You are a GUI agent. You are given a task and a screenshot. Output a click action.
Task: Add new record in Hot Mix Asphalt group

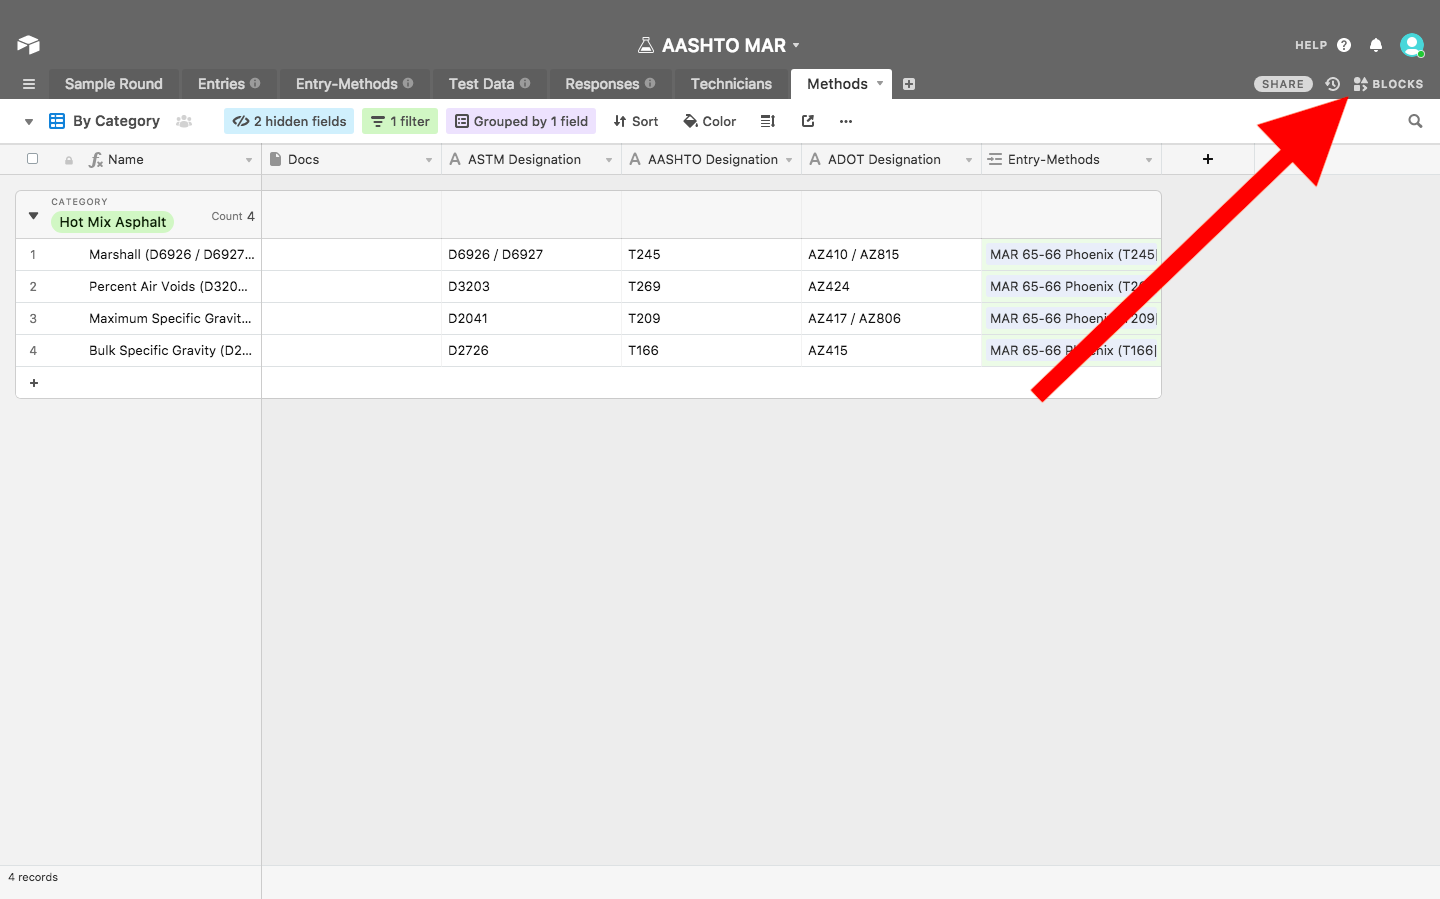(x=34, y=383)
